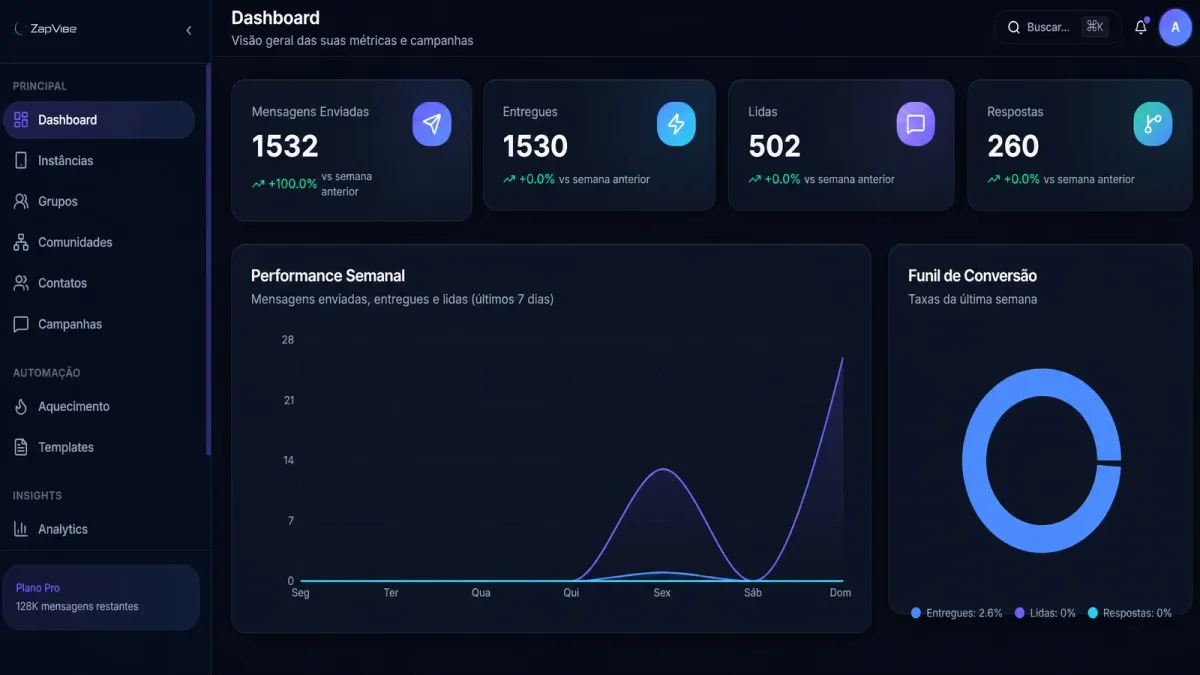Click the +100.0% trend indicator
This screenshot has height=675, width=1200.
point(285,184)
